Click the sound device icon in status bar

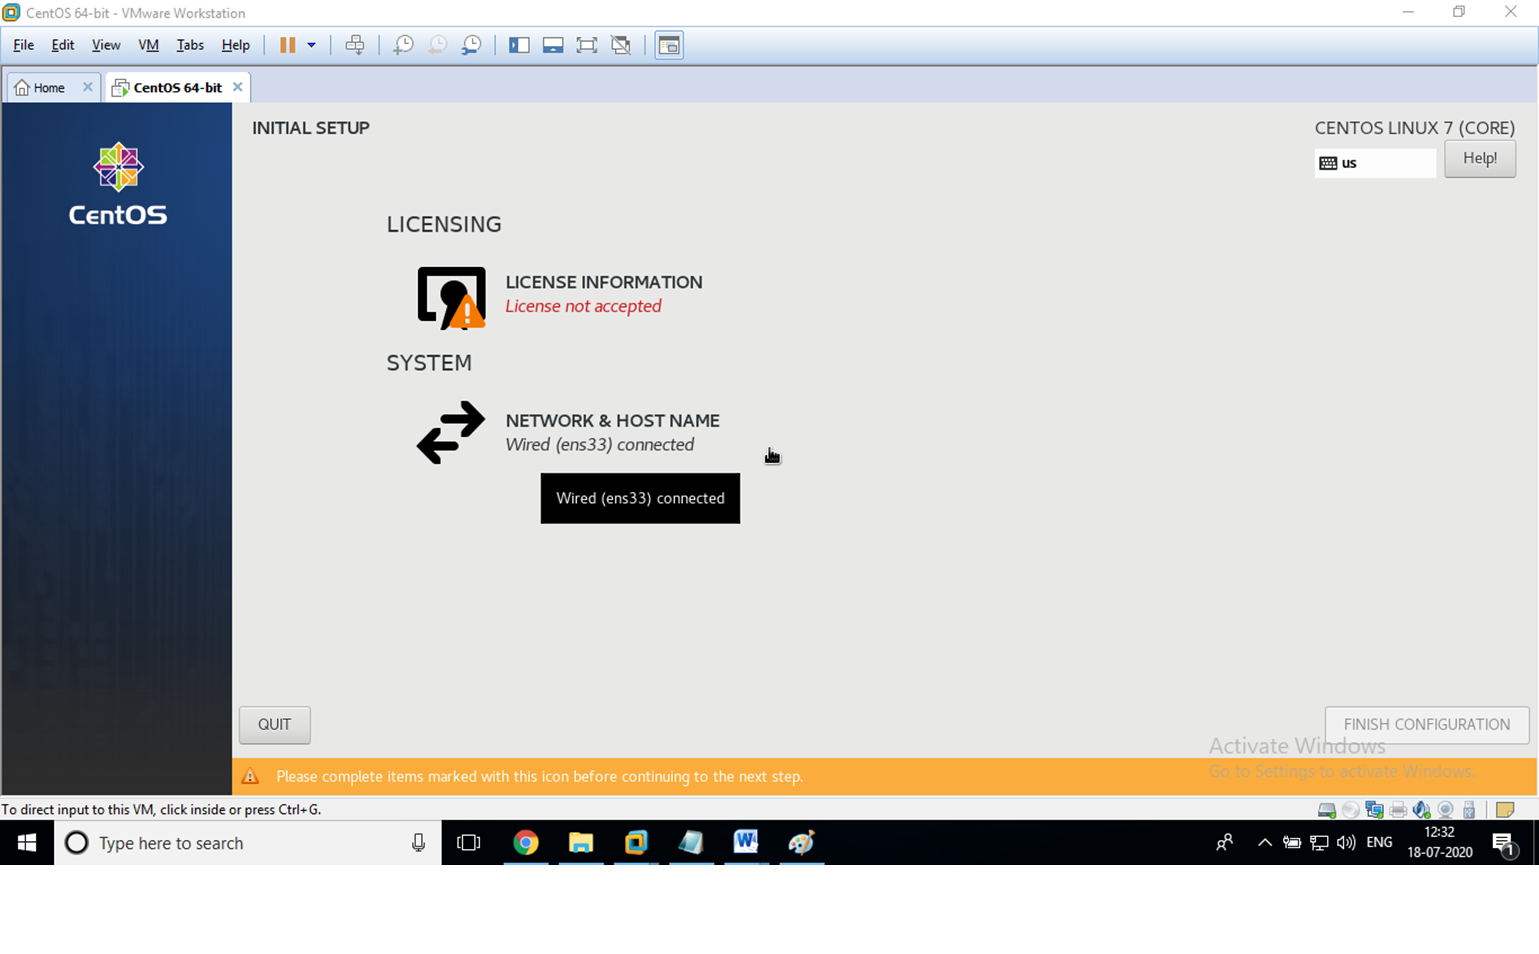(x=1421, y=810)
